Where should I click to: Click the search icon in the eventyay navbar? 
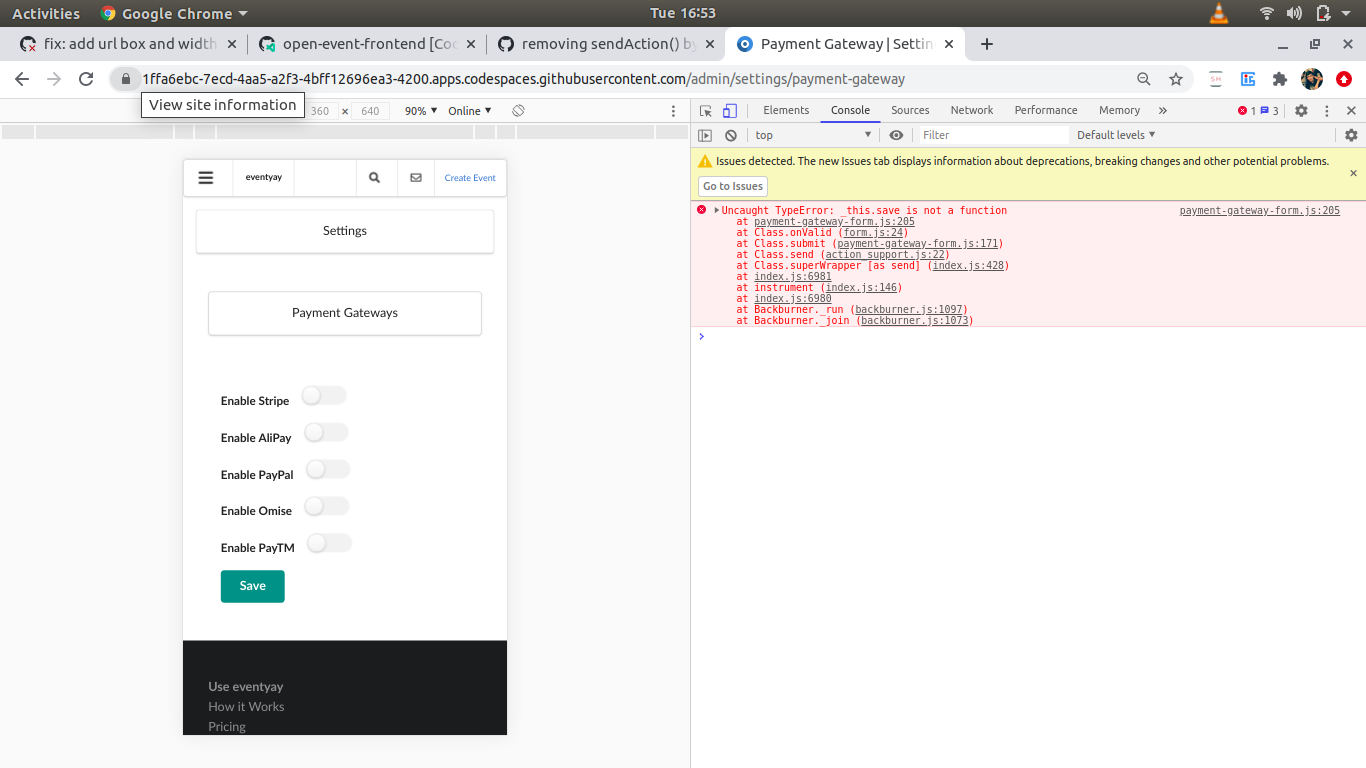376,177
